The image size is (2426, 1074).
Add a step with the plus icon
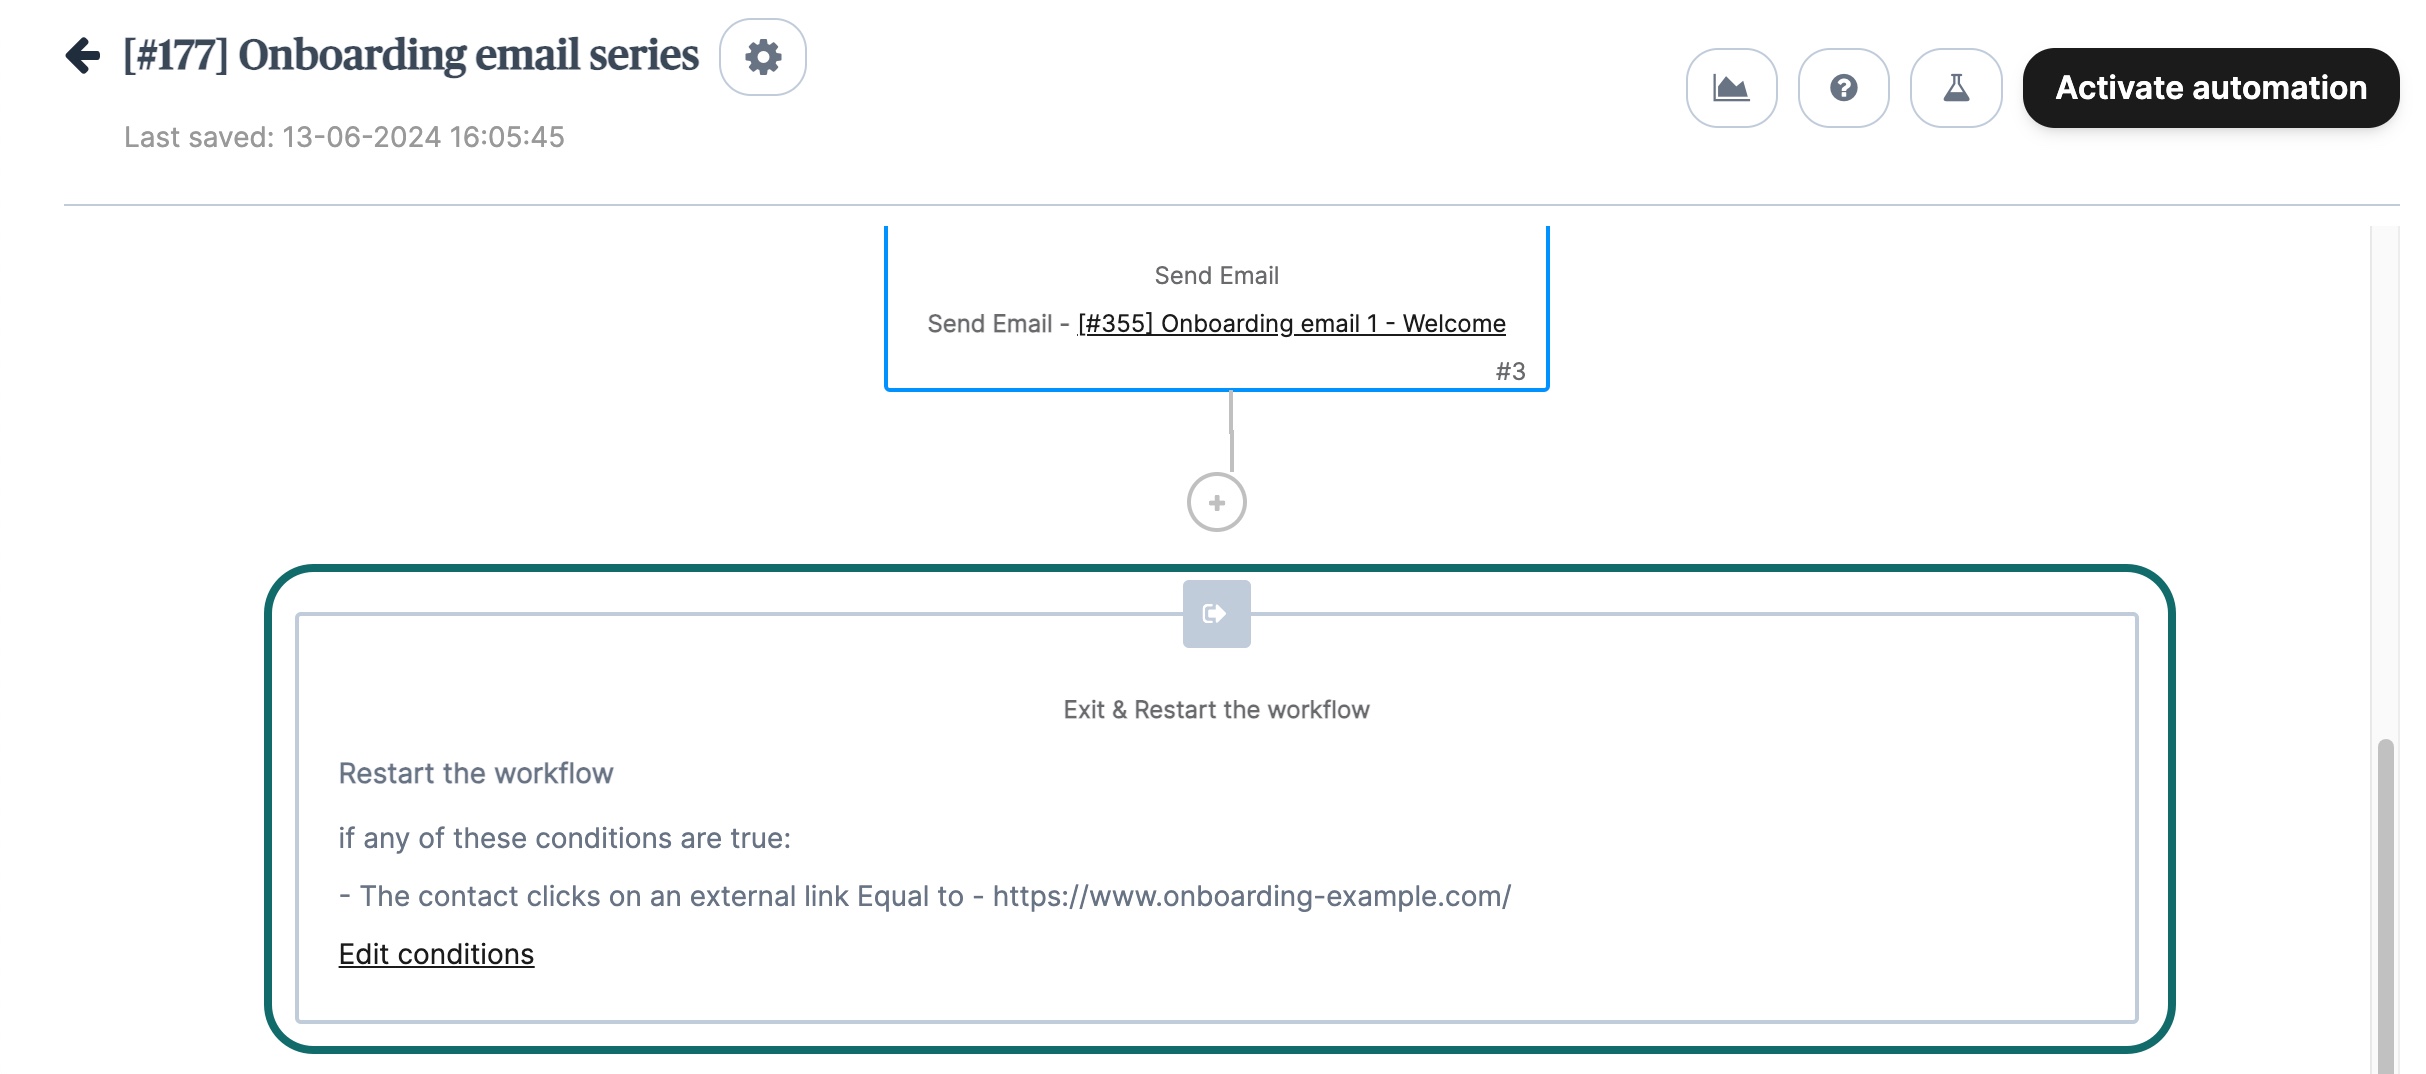[1216, 502]
